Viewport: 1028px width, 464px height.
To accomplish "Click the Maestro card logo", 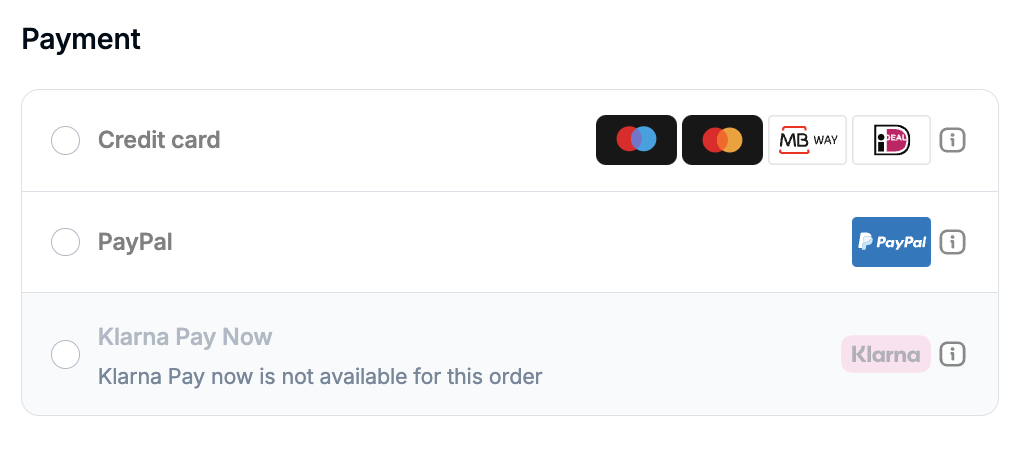I will point(636,140).
